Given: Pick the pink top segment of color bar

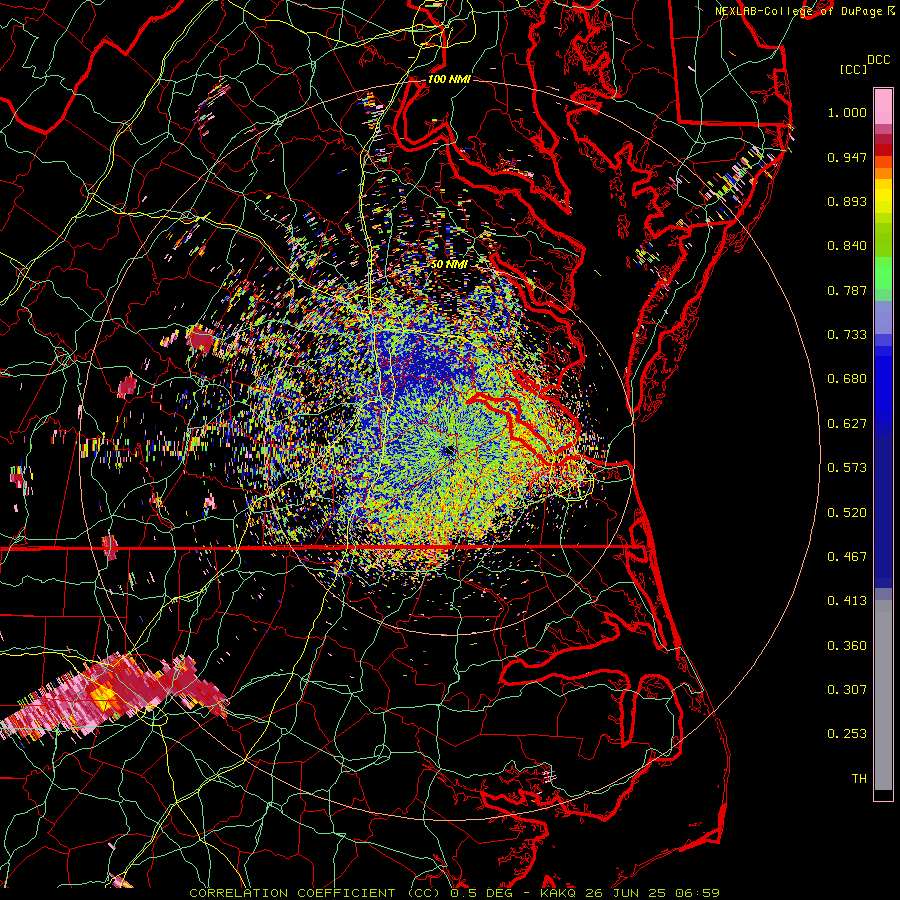Looking at the screenshot, I should 883,106.
